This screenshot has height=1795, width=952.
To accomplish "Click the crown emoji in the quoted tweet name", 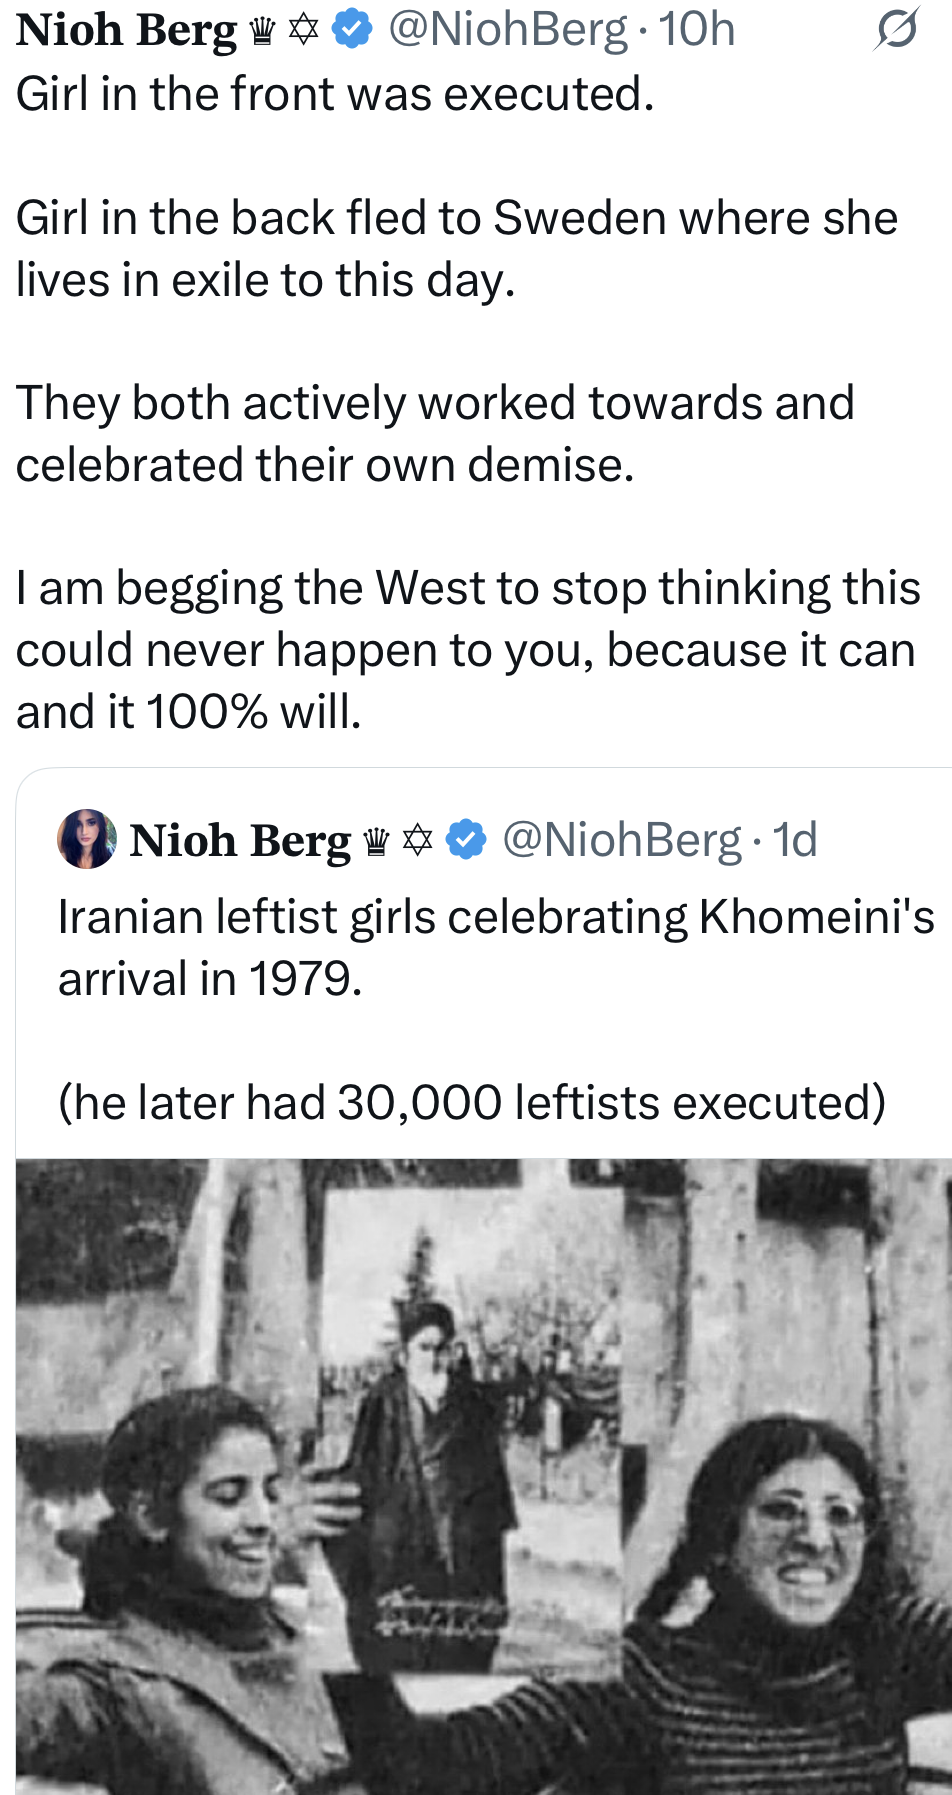I will tap(376, 842).
